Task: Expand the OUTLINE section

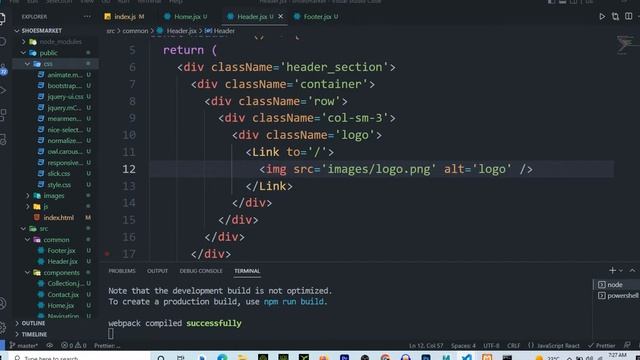Action: [x=33, y=323]
